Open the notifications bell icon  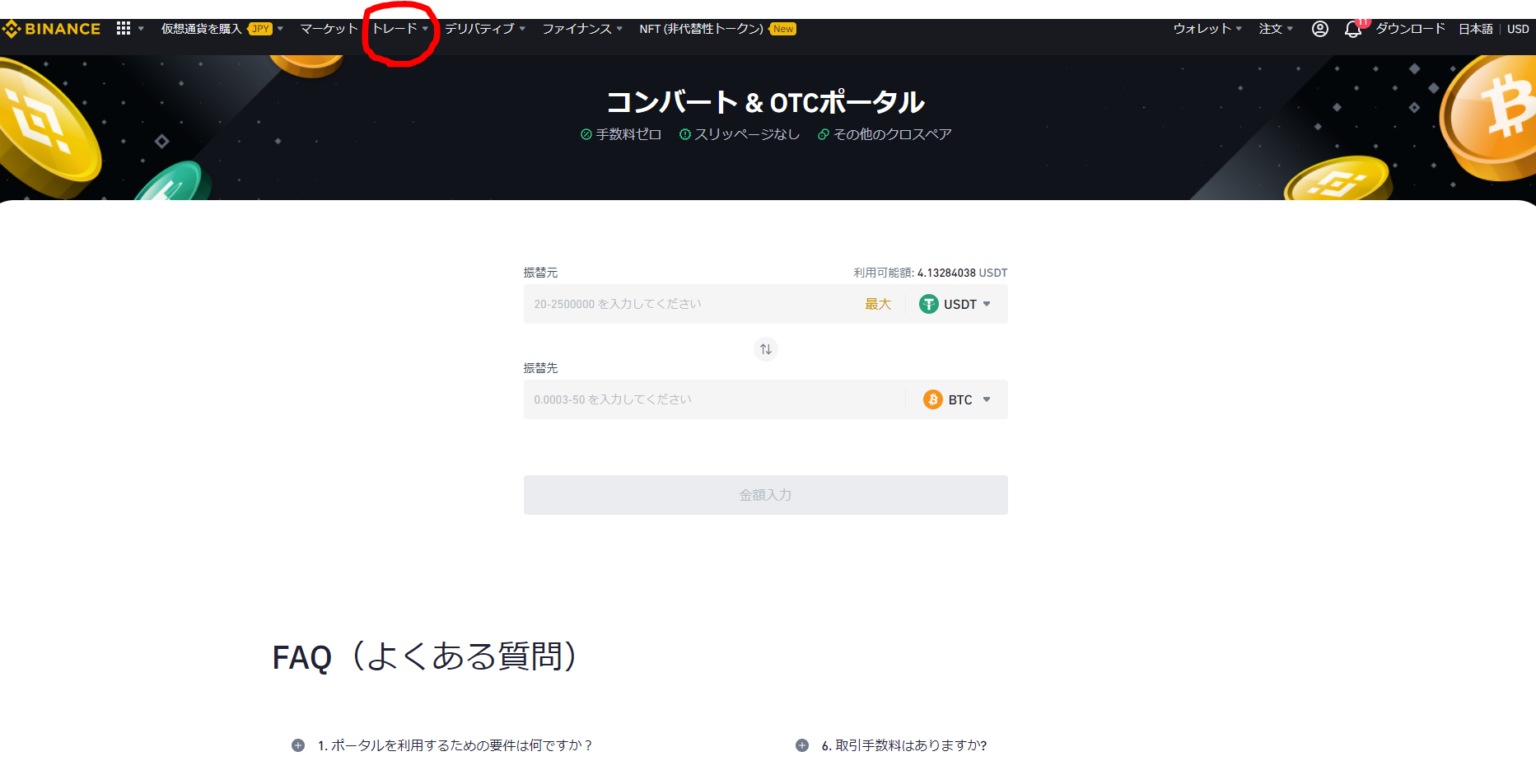(x=1353, y=29)
